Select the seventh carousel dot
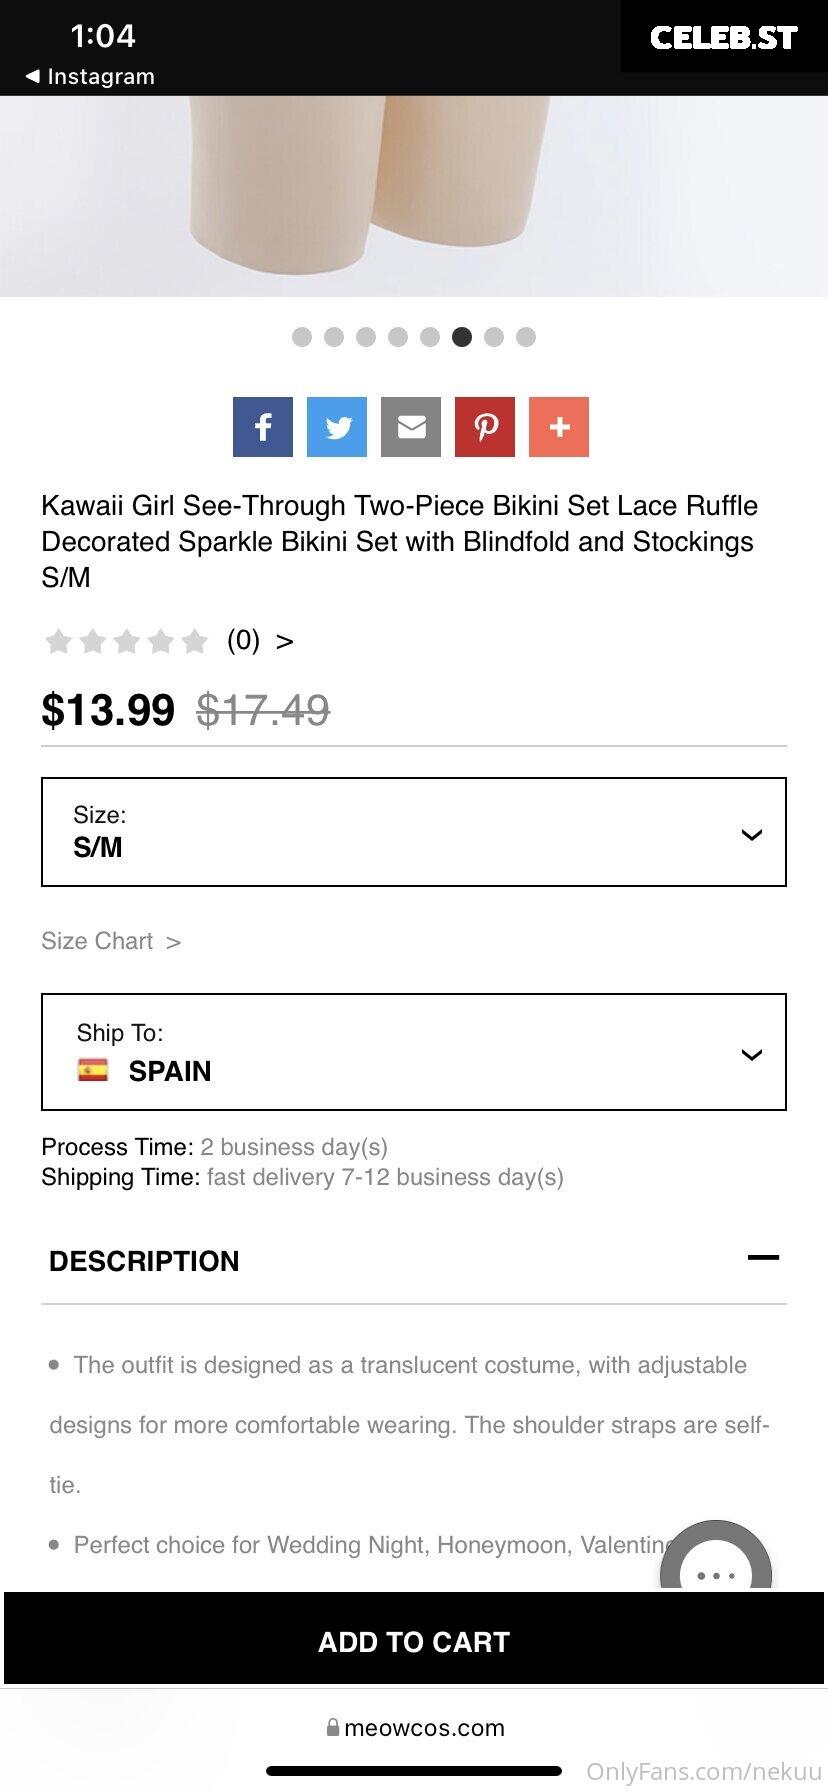 click(x=494, y=337)
